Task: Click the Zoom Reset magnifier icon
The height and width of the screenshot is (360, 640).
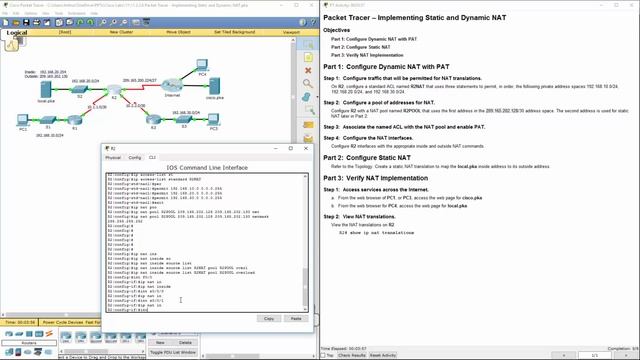Action: coord(113,22)
